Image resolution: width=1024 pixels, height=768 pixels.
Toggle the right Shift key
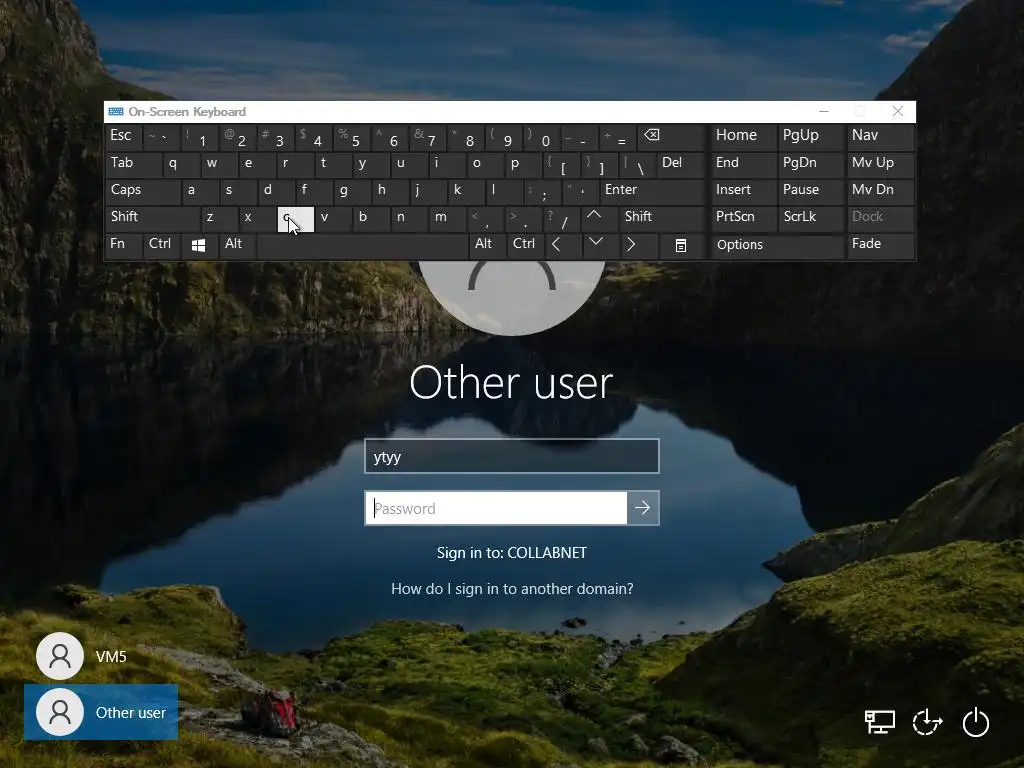click(662, 217)
